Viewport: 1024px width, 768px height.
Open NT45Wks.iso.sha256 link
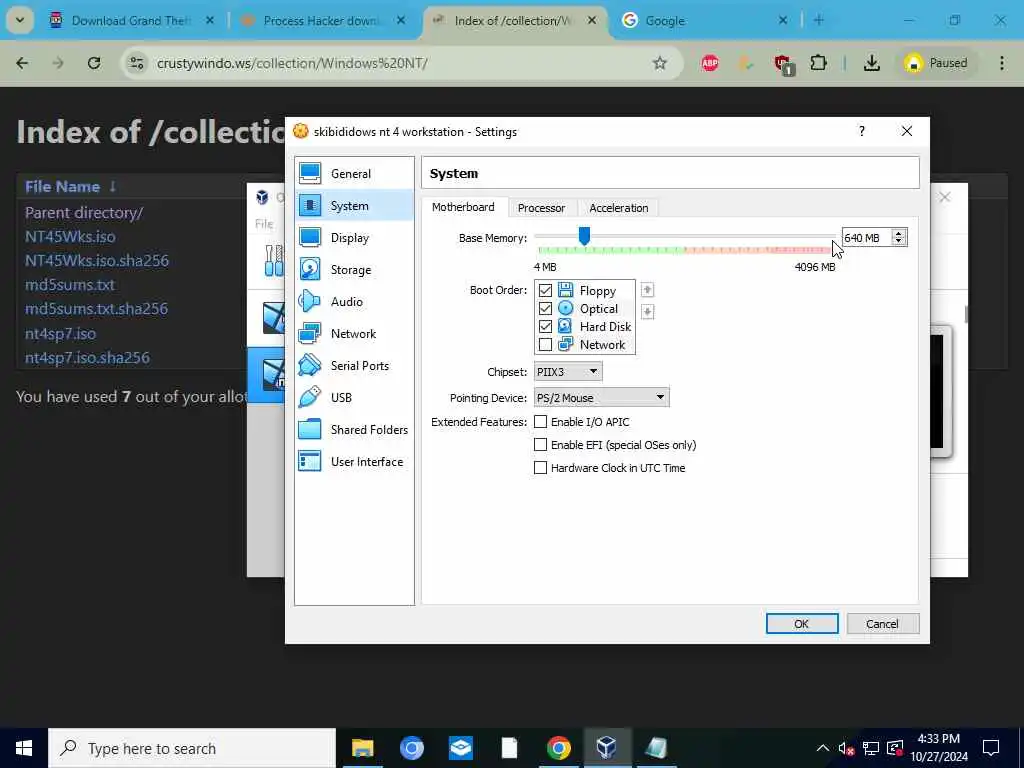97,261
